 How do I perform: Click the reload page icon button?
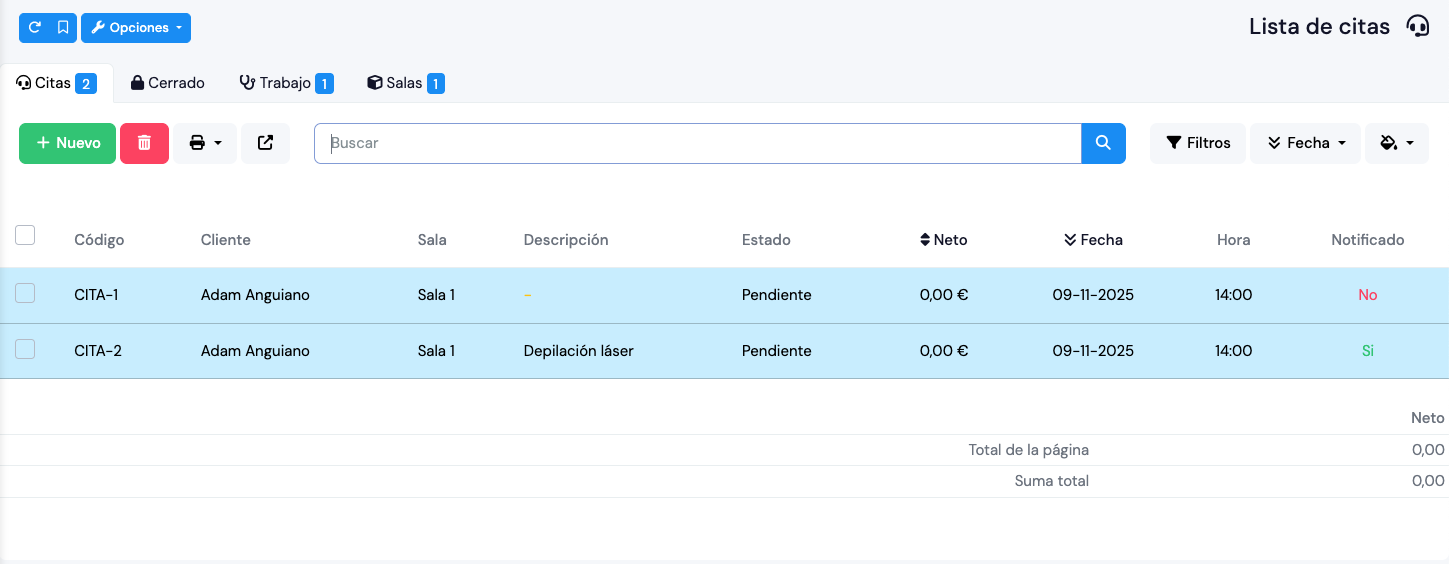[x=34, y=28]
